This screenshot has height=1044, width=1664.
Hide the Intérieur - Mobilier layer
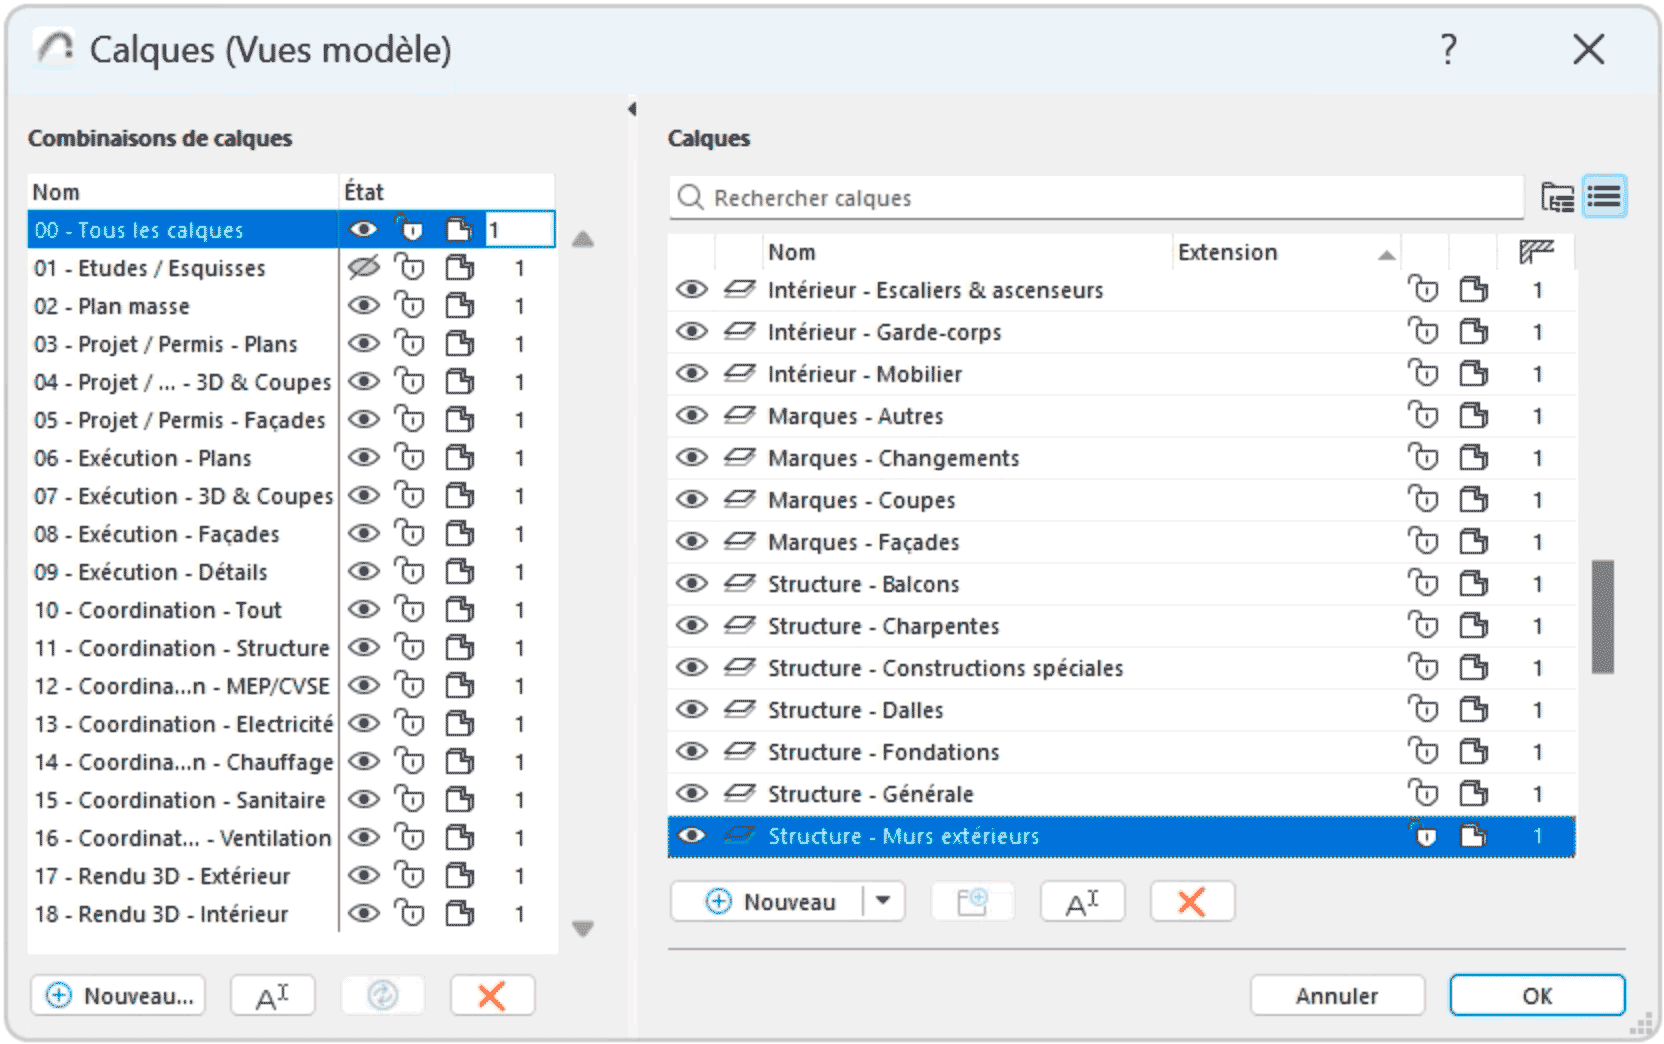click(691, 374)
